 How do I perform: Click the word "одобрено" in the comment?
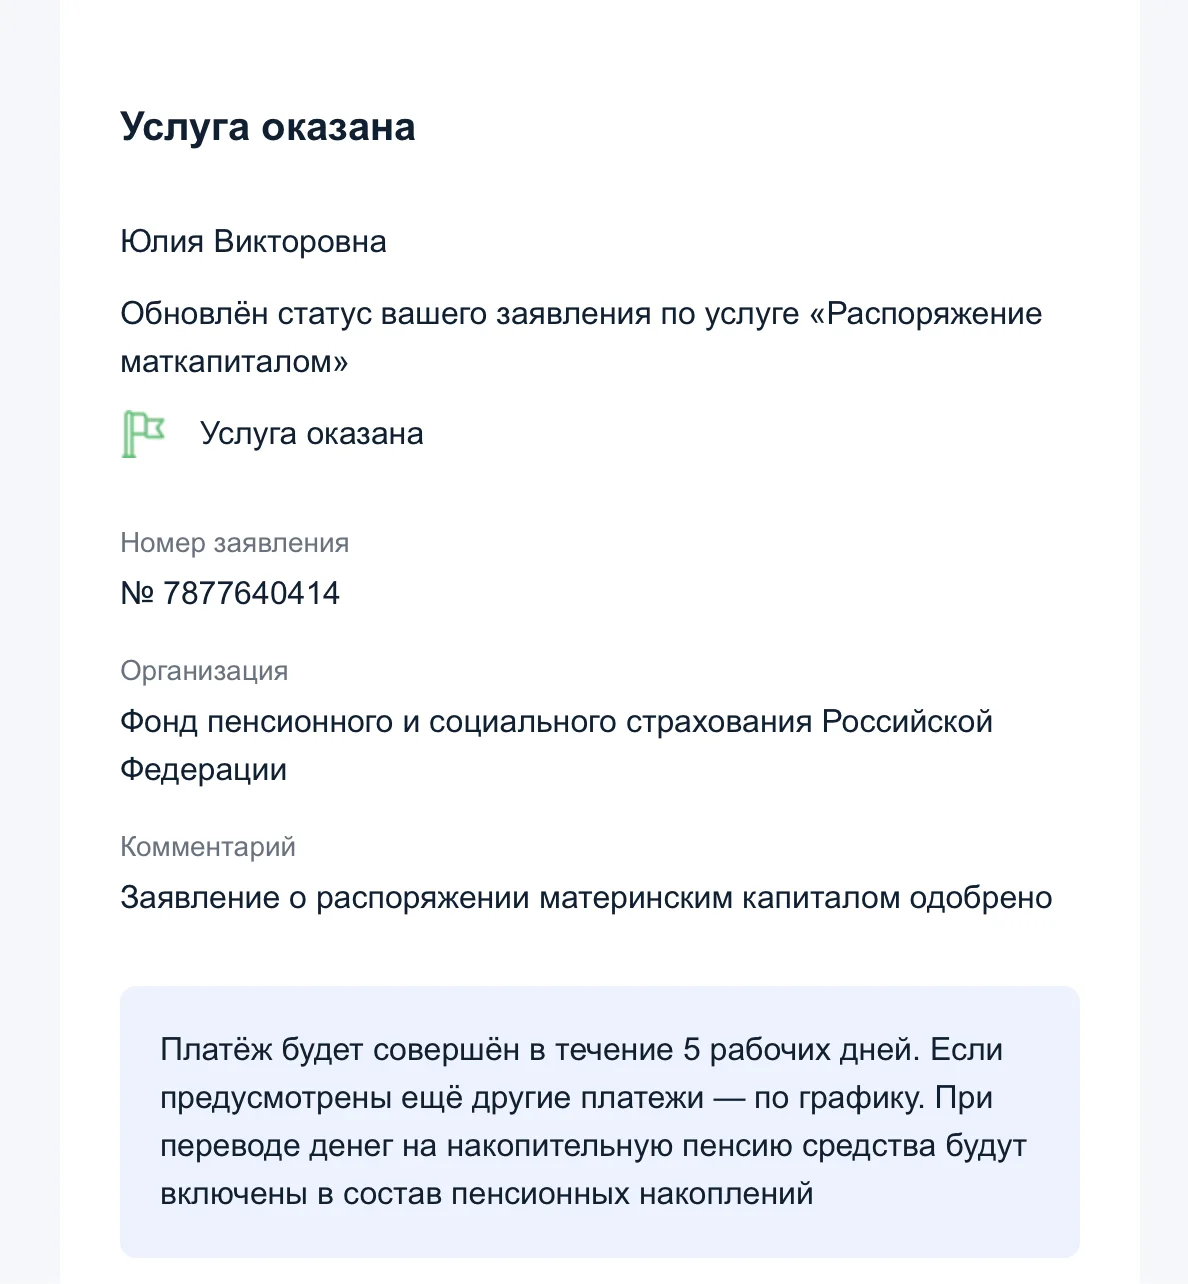[x=981, y=898]
